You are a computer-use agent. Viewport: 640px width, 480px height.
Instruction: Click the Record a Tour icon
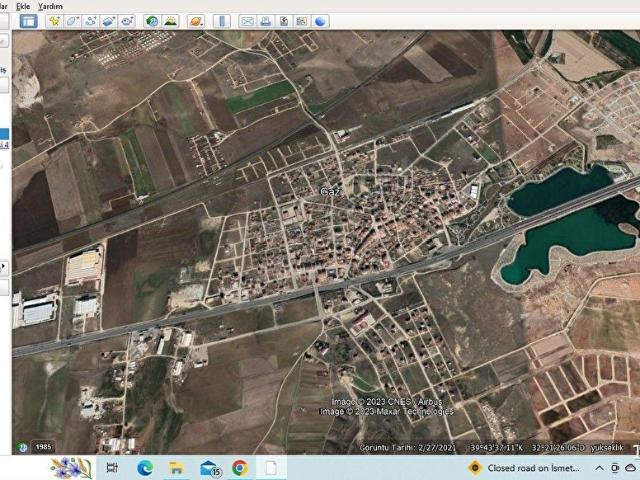click(x=127, y=21)
